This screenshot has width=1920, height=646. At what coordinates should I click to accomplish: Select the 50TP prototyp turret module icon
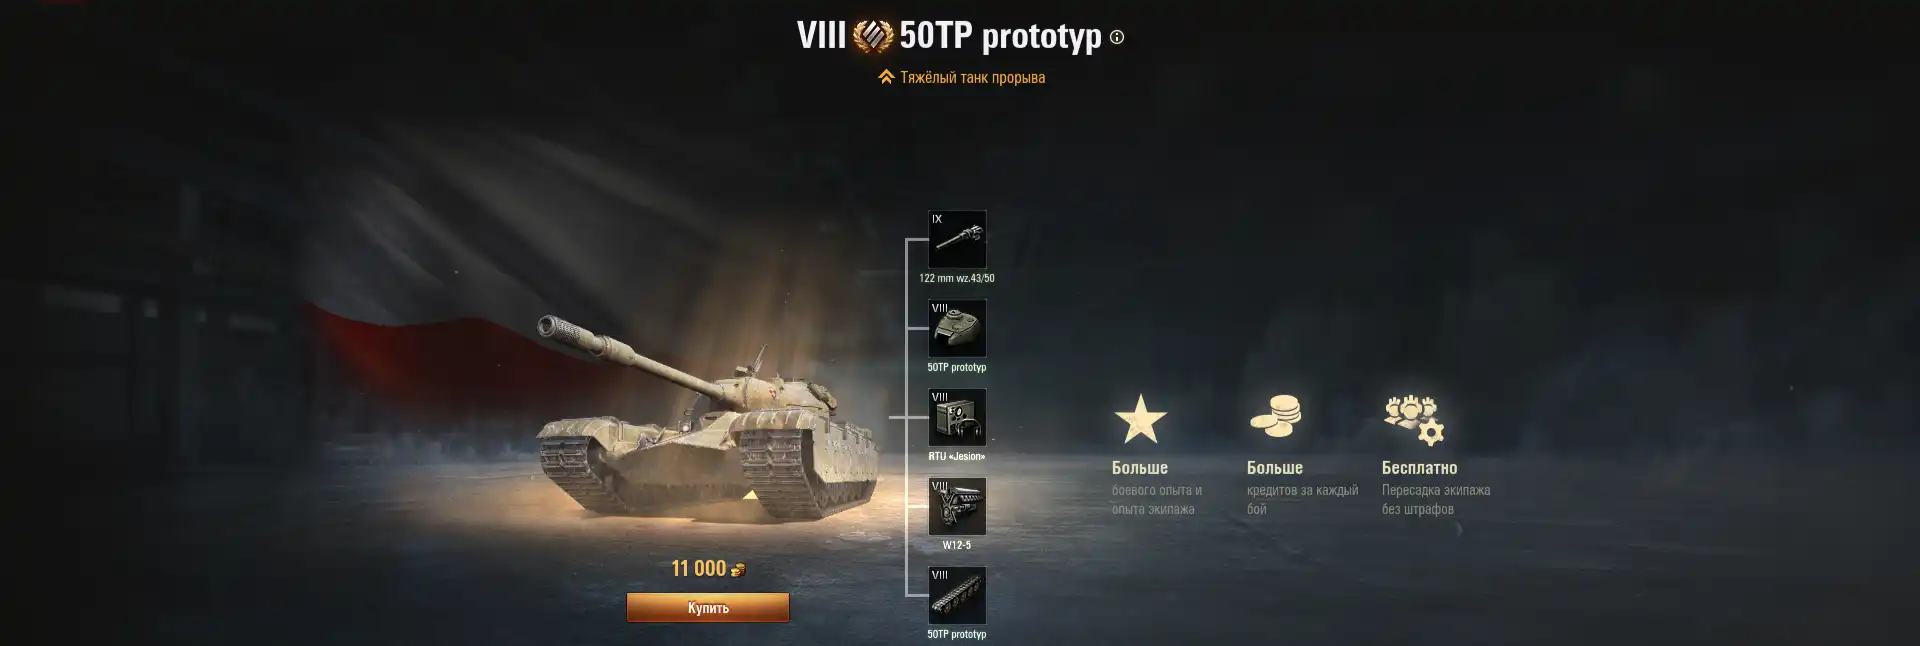[957, 328]
